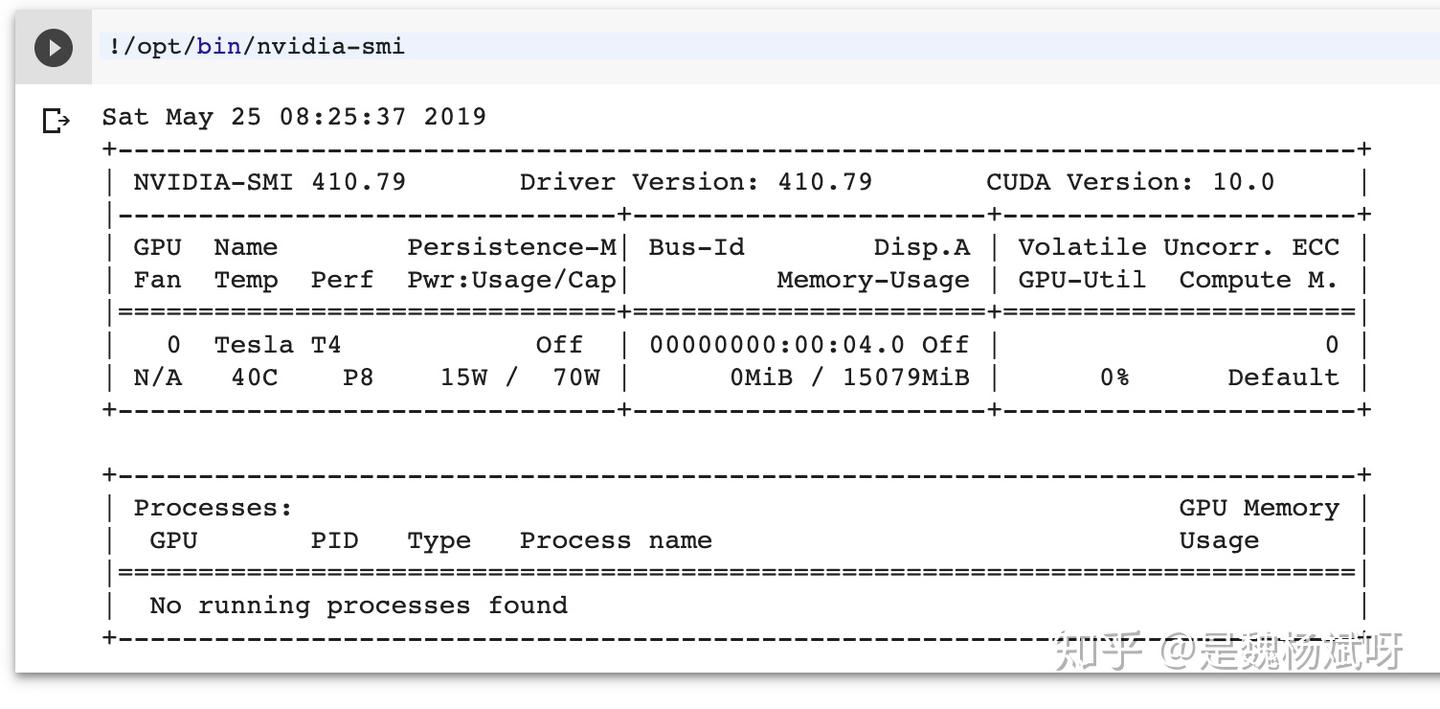Click the 'No running processes found' message
The width and height of the screenshot is (1440, 709).
coord(358,606)
